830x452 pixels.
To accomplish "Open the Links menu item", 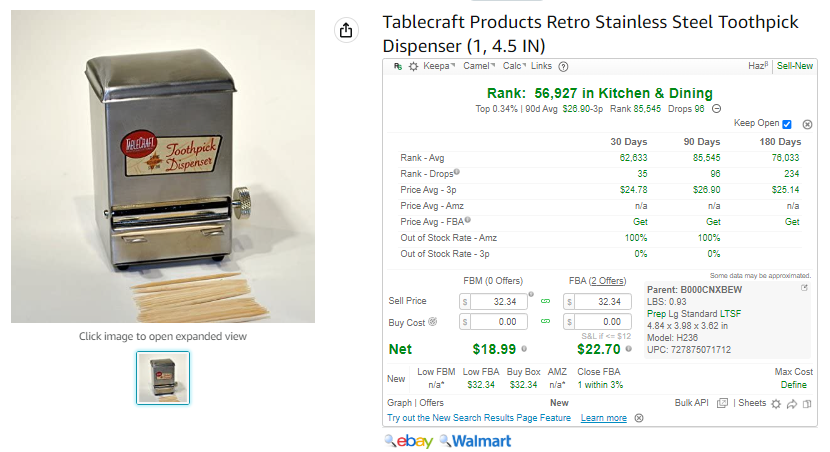I will tap(542, 66).
